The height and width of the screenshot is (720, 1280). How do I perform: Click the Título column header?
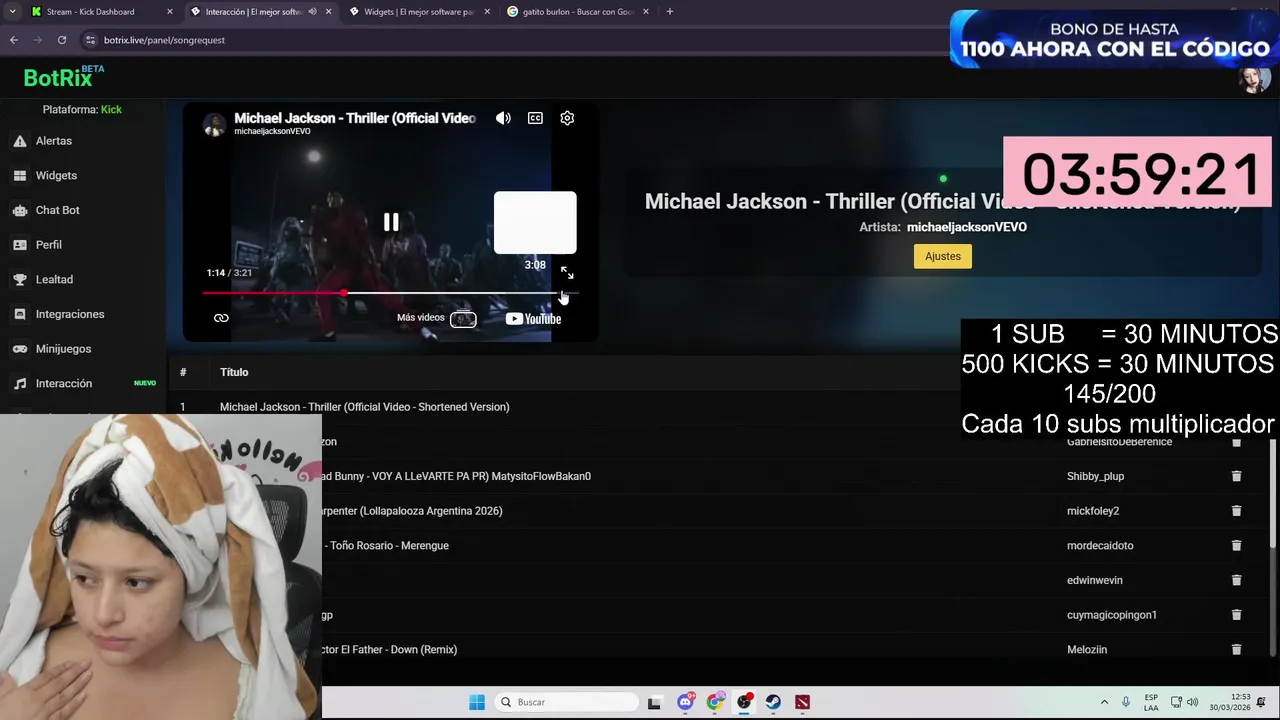[234, 372]
